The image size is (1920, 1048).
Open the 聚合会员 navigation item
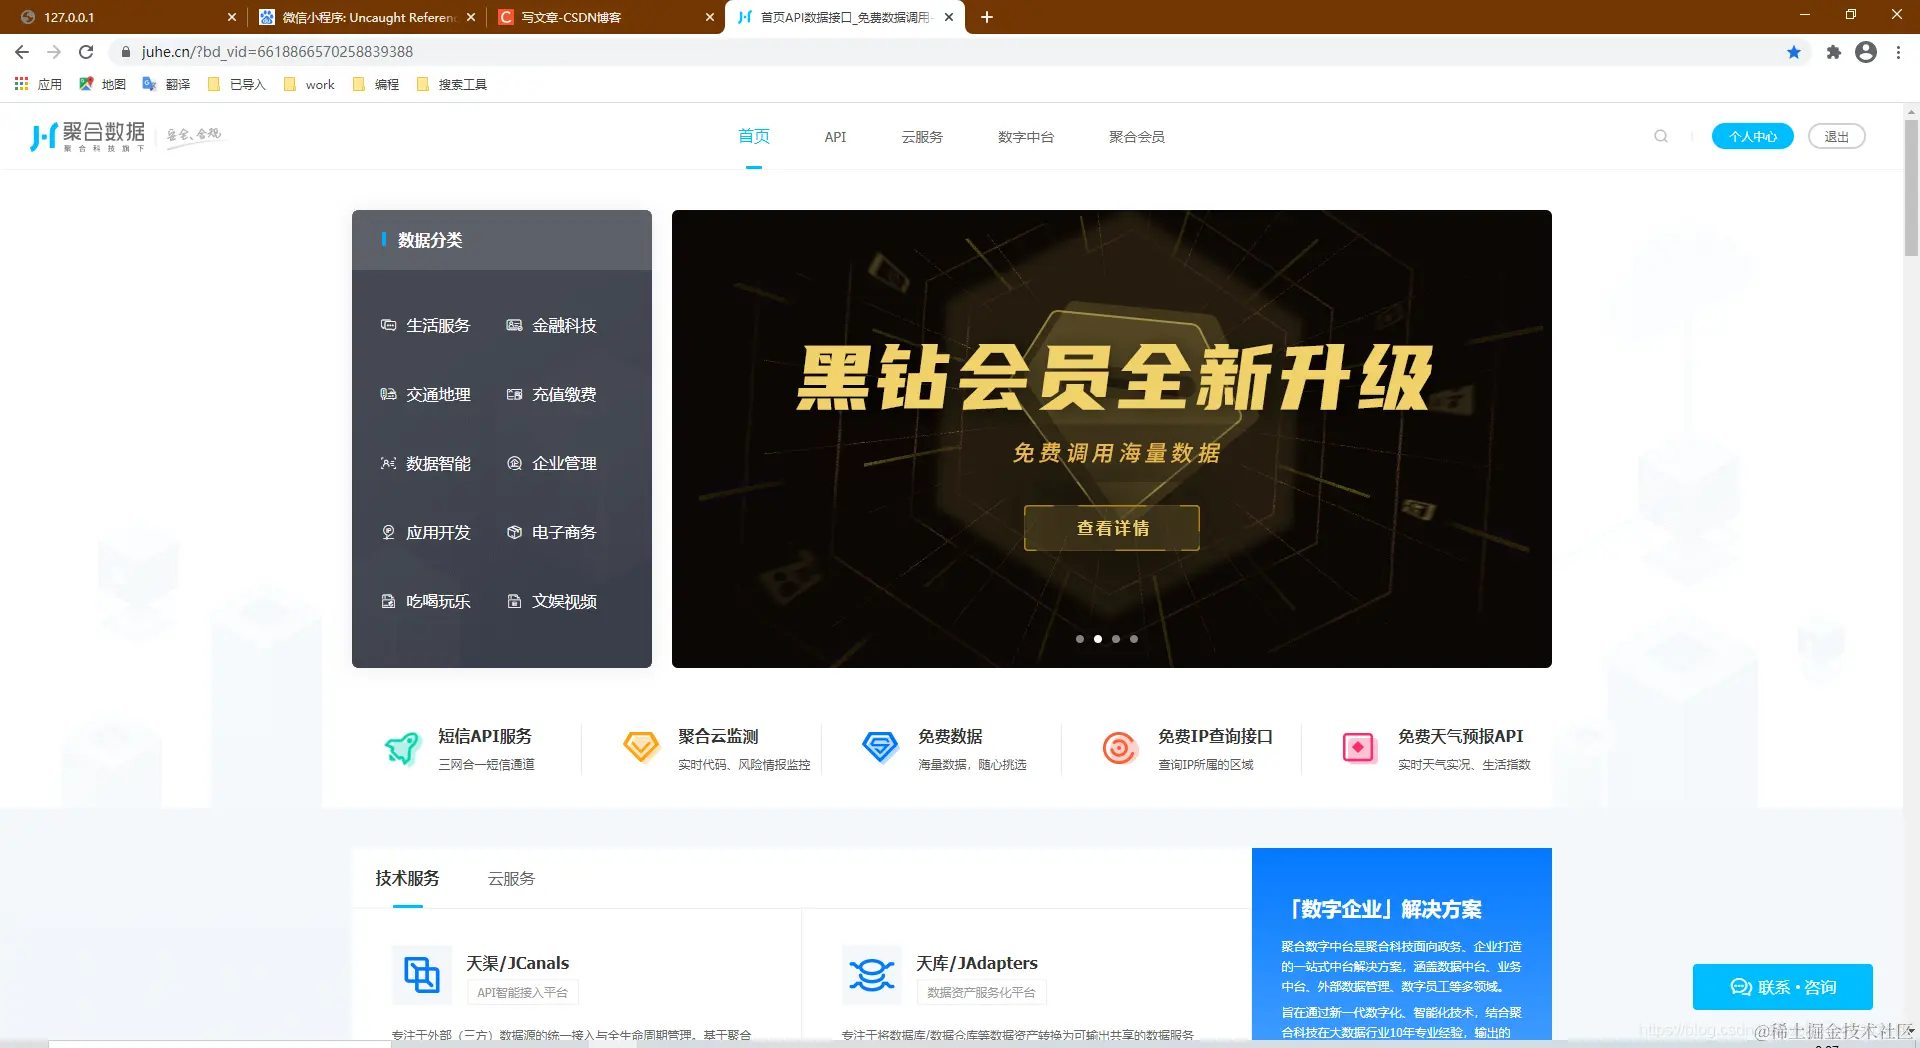tap(1137, 137)
